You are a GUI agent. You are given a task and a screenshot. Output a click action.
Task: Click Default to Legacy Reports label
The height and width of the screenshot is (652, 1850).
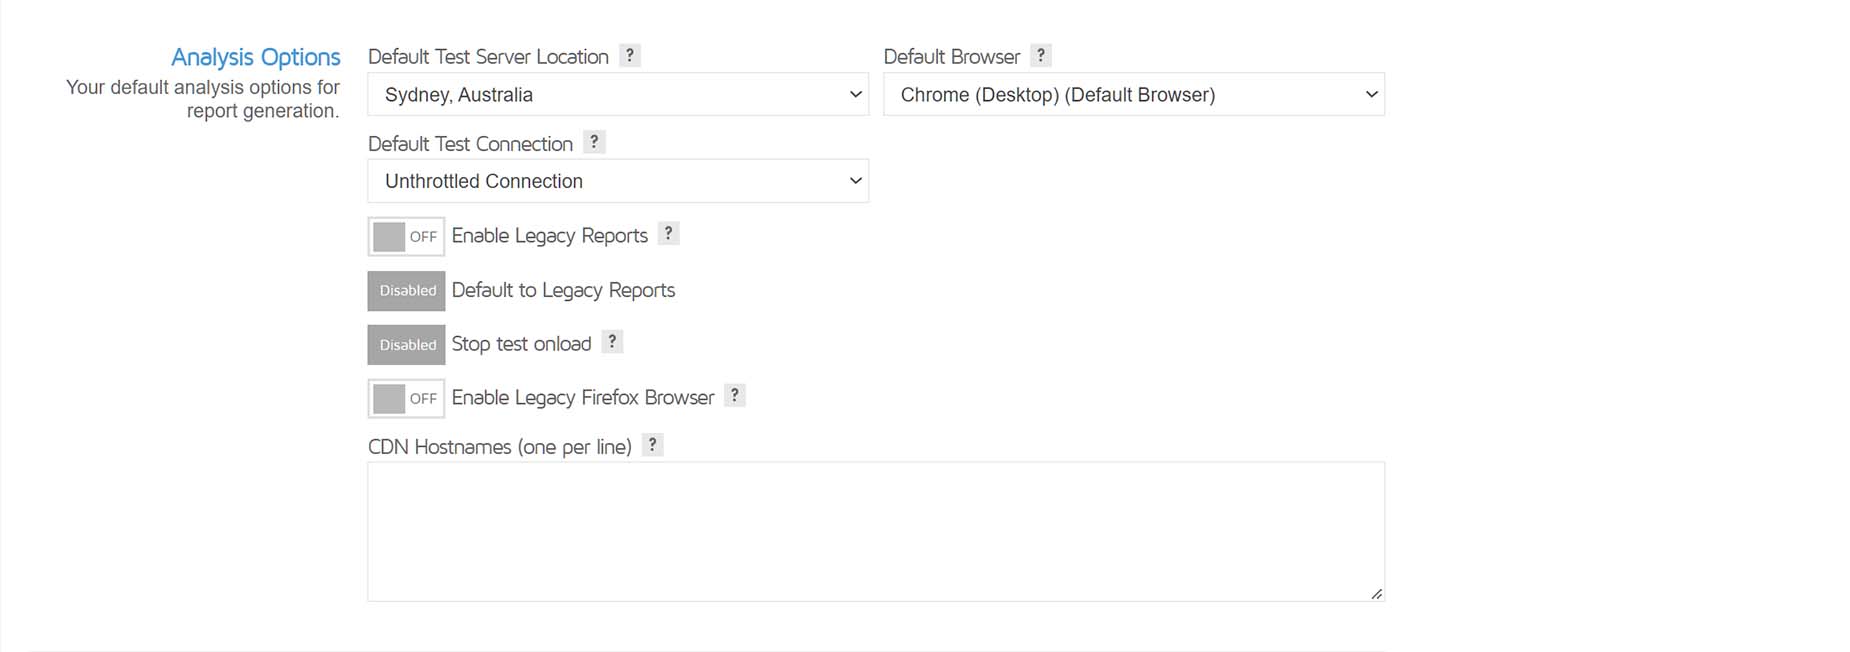(x=563, y=290)
